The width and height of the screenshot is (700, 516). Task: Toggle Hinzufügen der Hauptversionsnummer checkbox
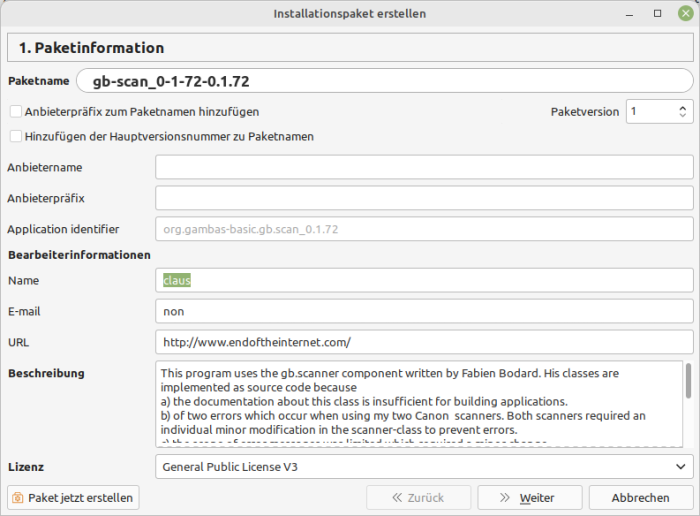(x=15, y=136)
